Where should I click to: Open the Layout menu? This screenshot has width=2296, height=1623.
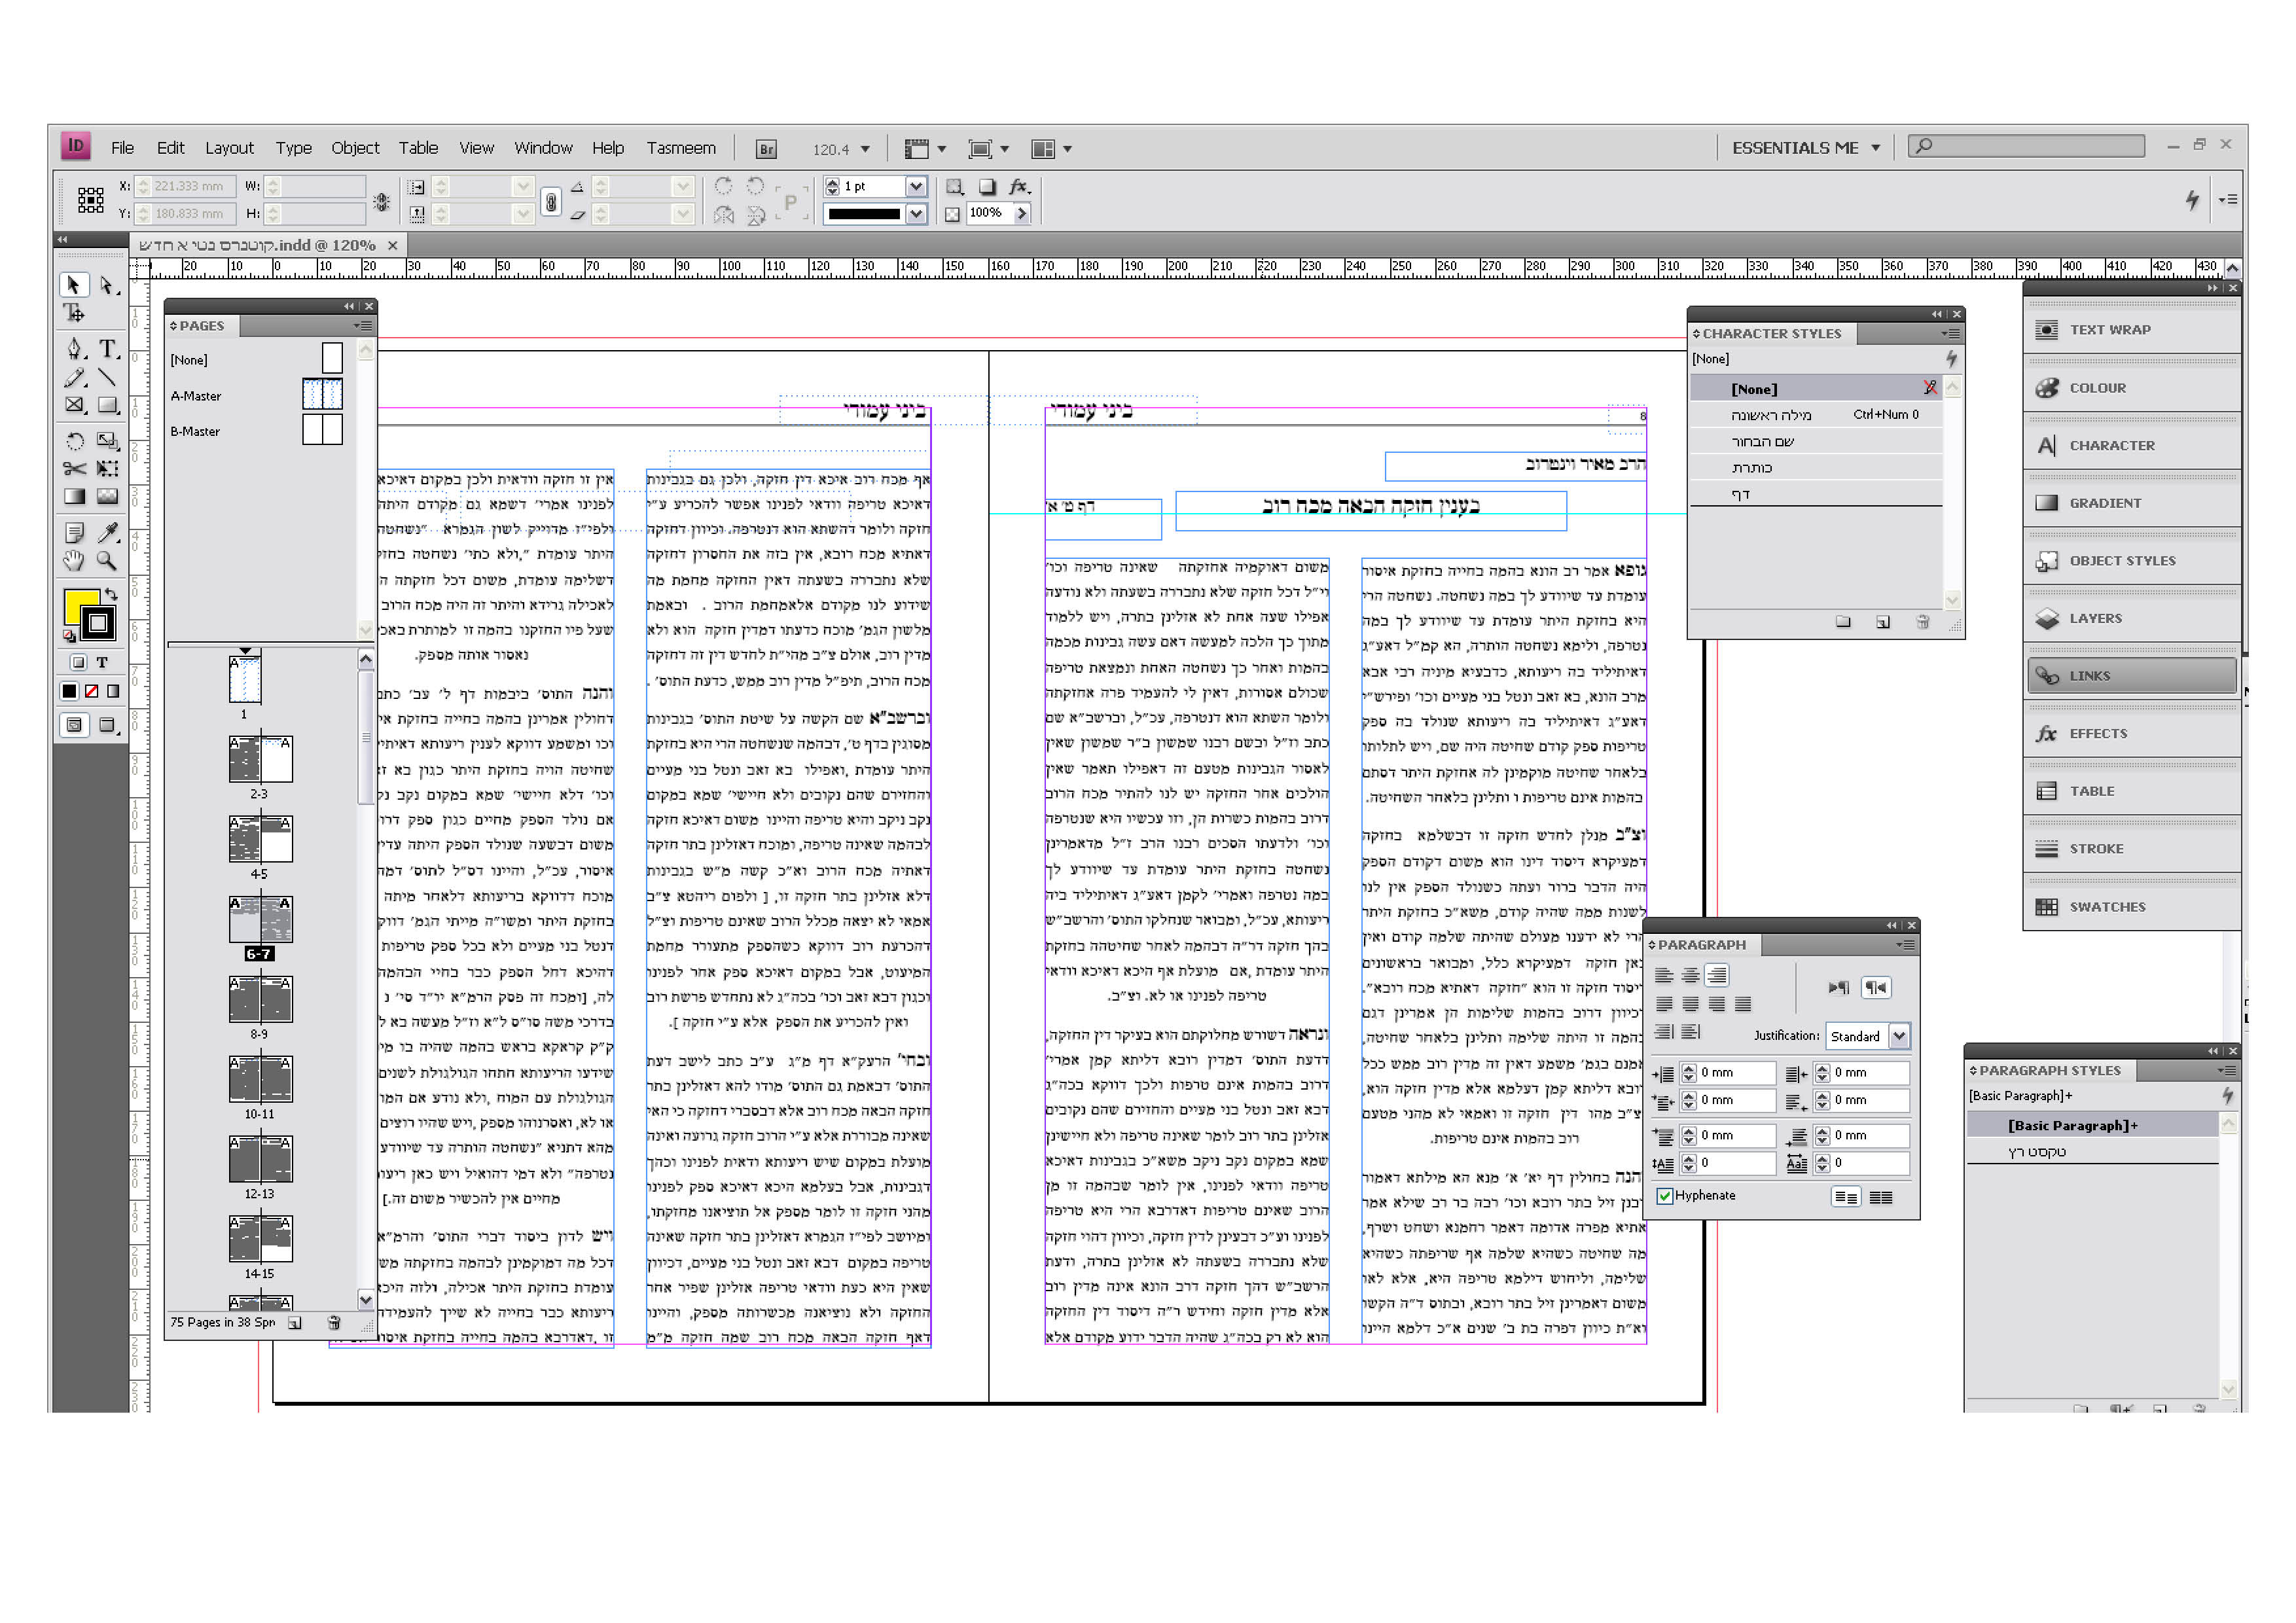[x=229, y=148]
